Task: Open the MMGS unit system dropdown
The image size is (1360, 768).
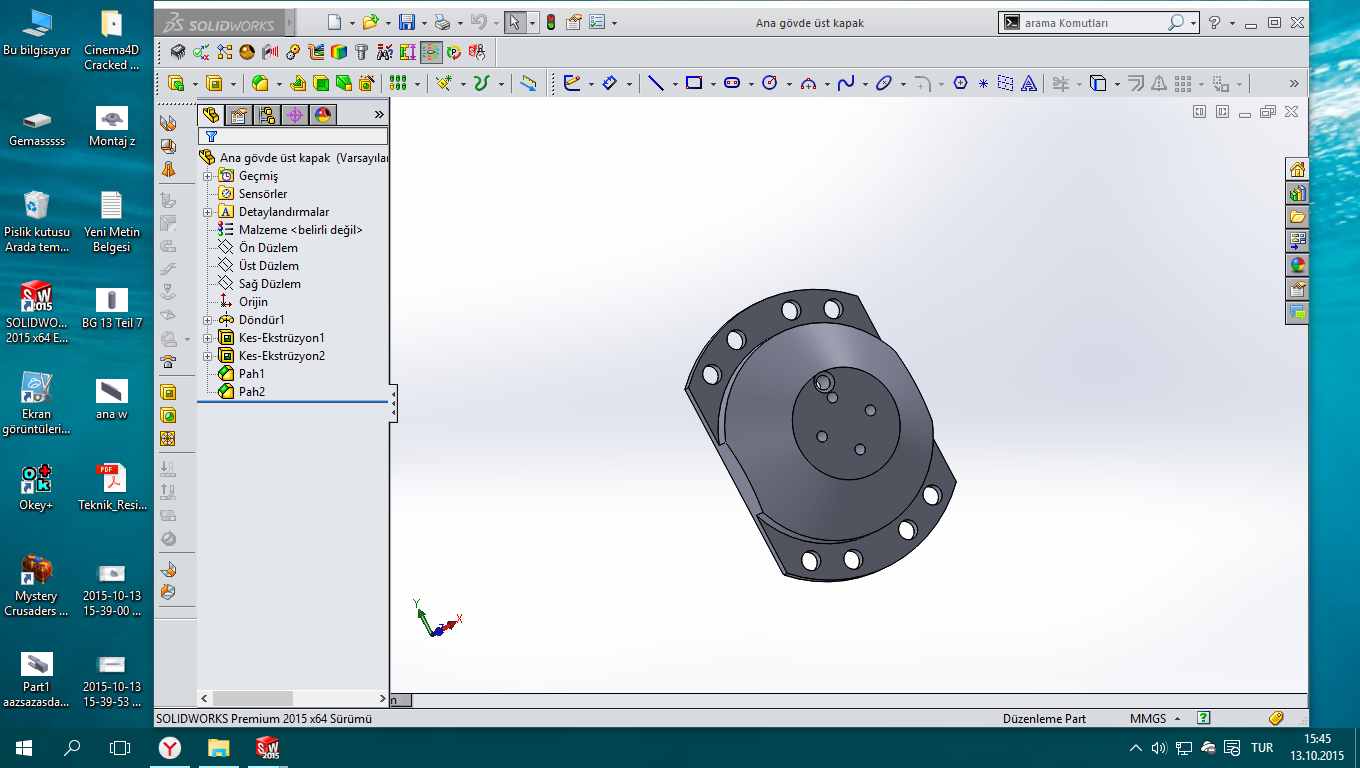Action: (1155, 718)
